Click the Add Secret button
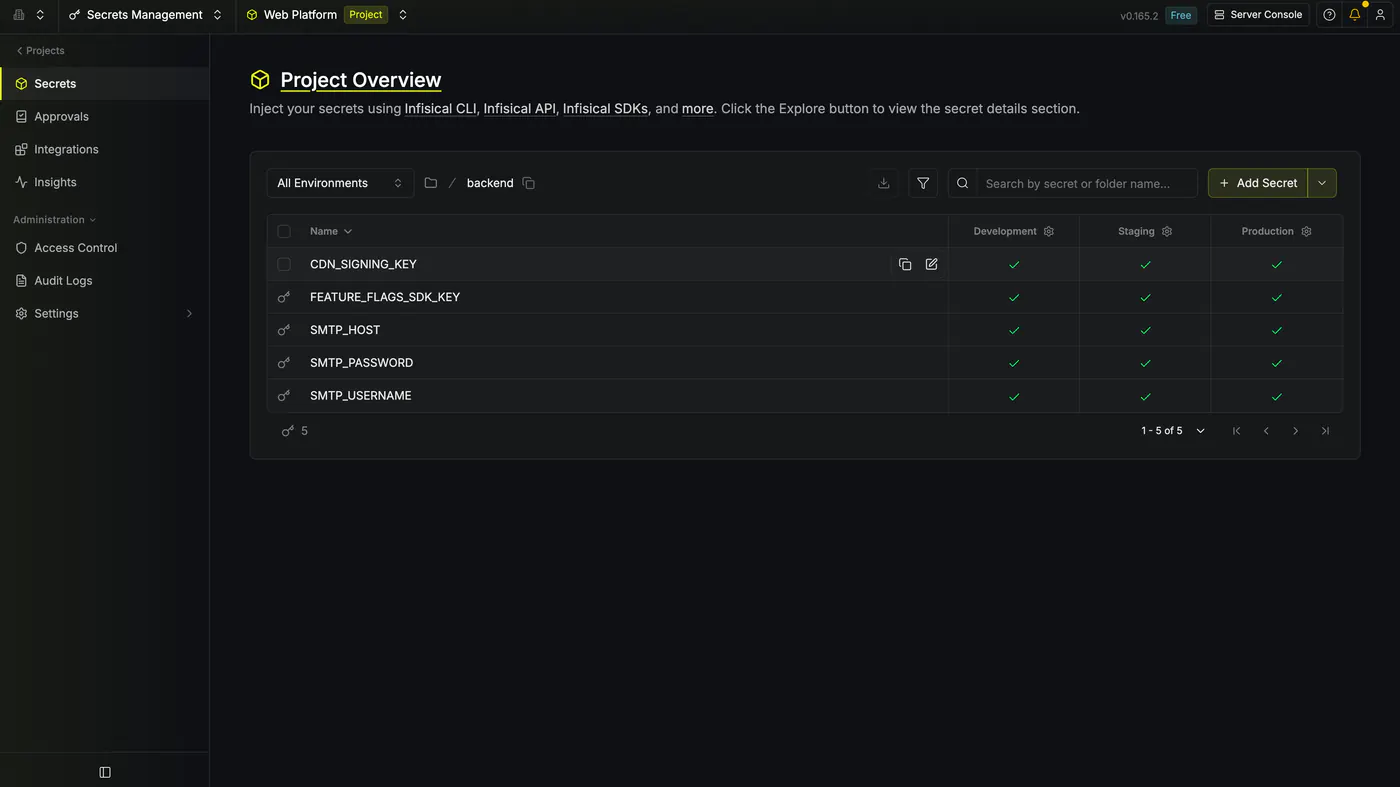The width and height of the screenshot is (1400, 787). pos(1258,183)
